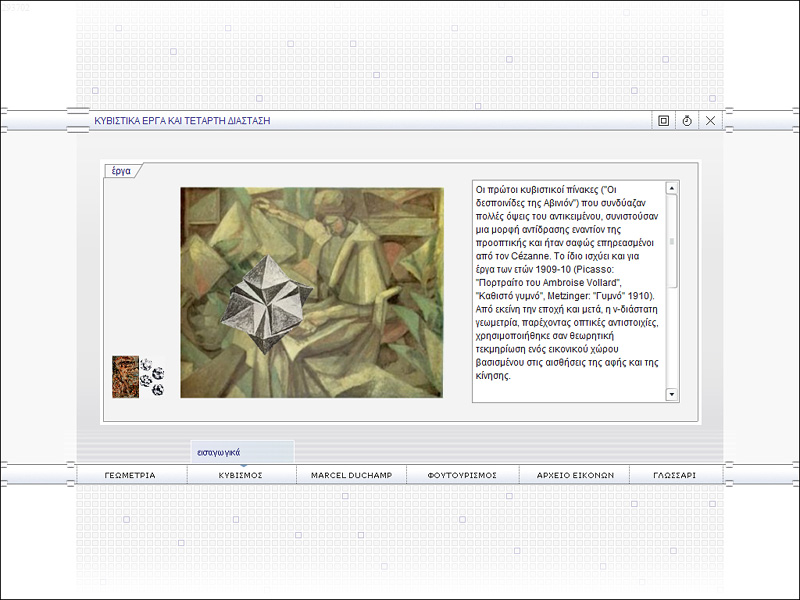Image resolution: width=800 pixels, height=600 pixels.
Task: Select the έργα tab
Action: pos(121,171)
